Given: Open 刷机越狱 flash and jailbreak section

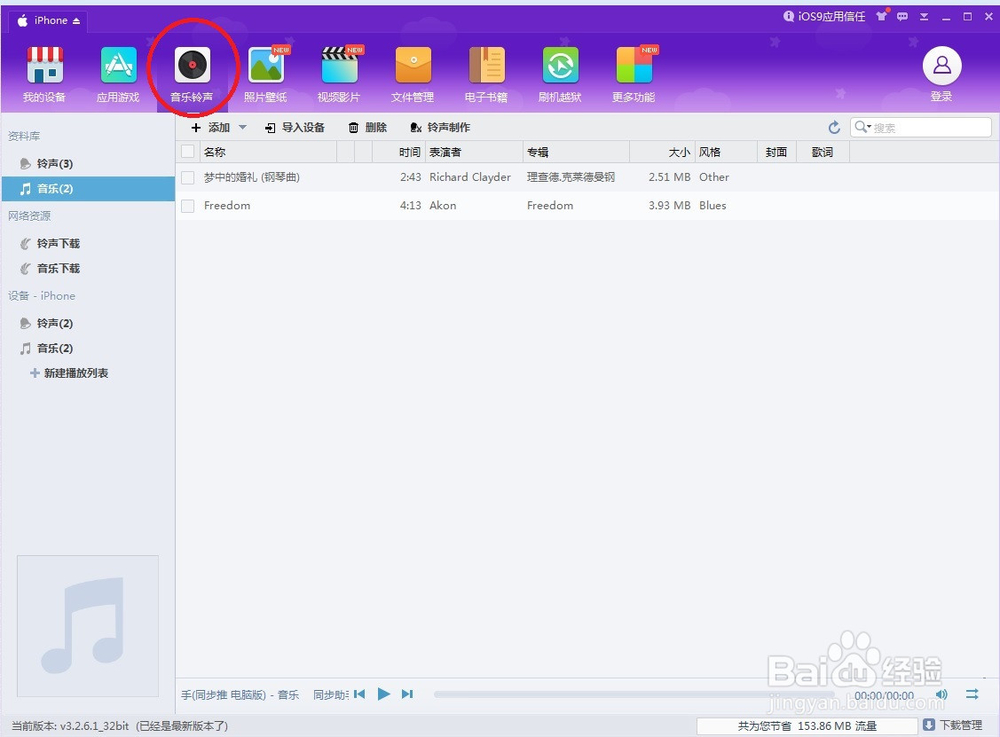Looking at the screenshot, I should coord(560,73).
